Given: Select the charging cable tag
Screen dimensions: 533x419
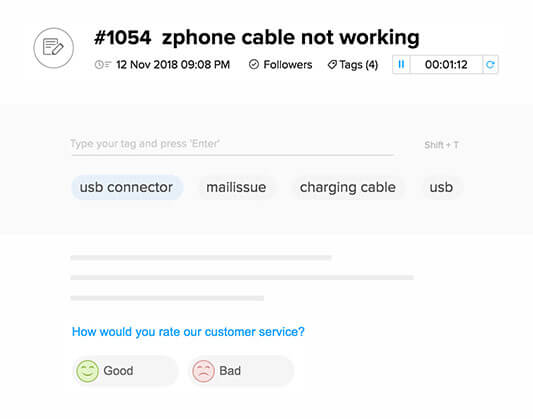Looking at the screenshot, I should click(348, 187).
